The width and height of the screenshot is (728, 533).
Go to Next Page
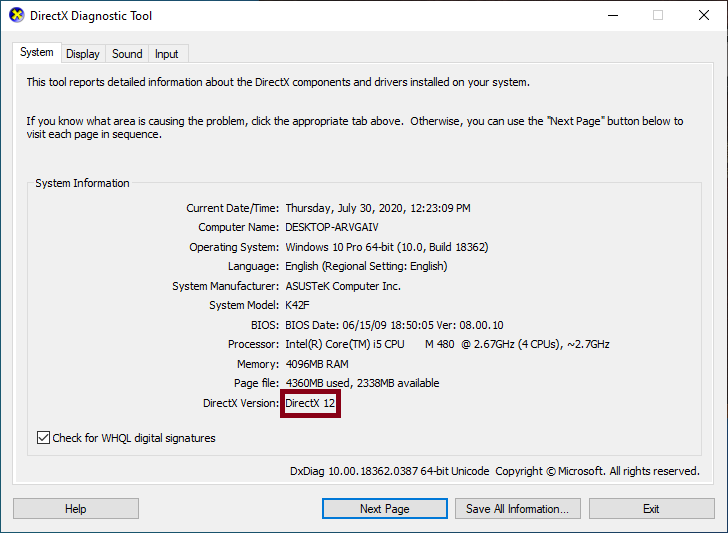point(385,509)
